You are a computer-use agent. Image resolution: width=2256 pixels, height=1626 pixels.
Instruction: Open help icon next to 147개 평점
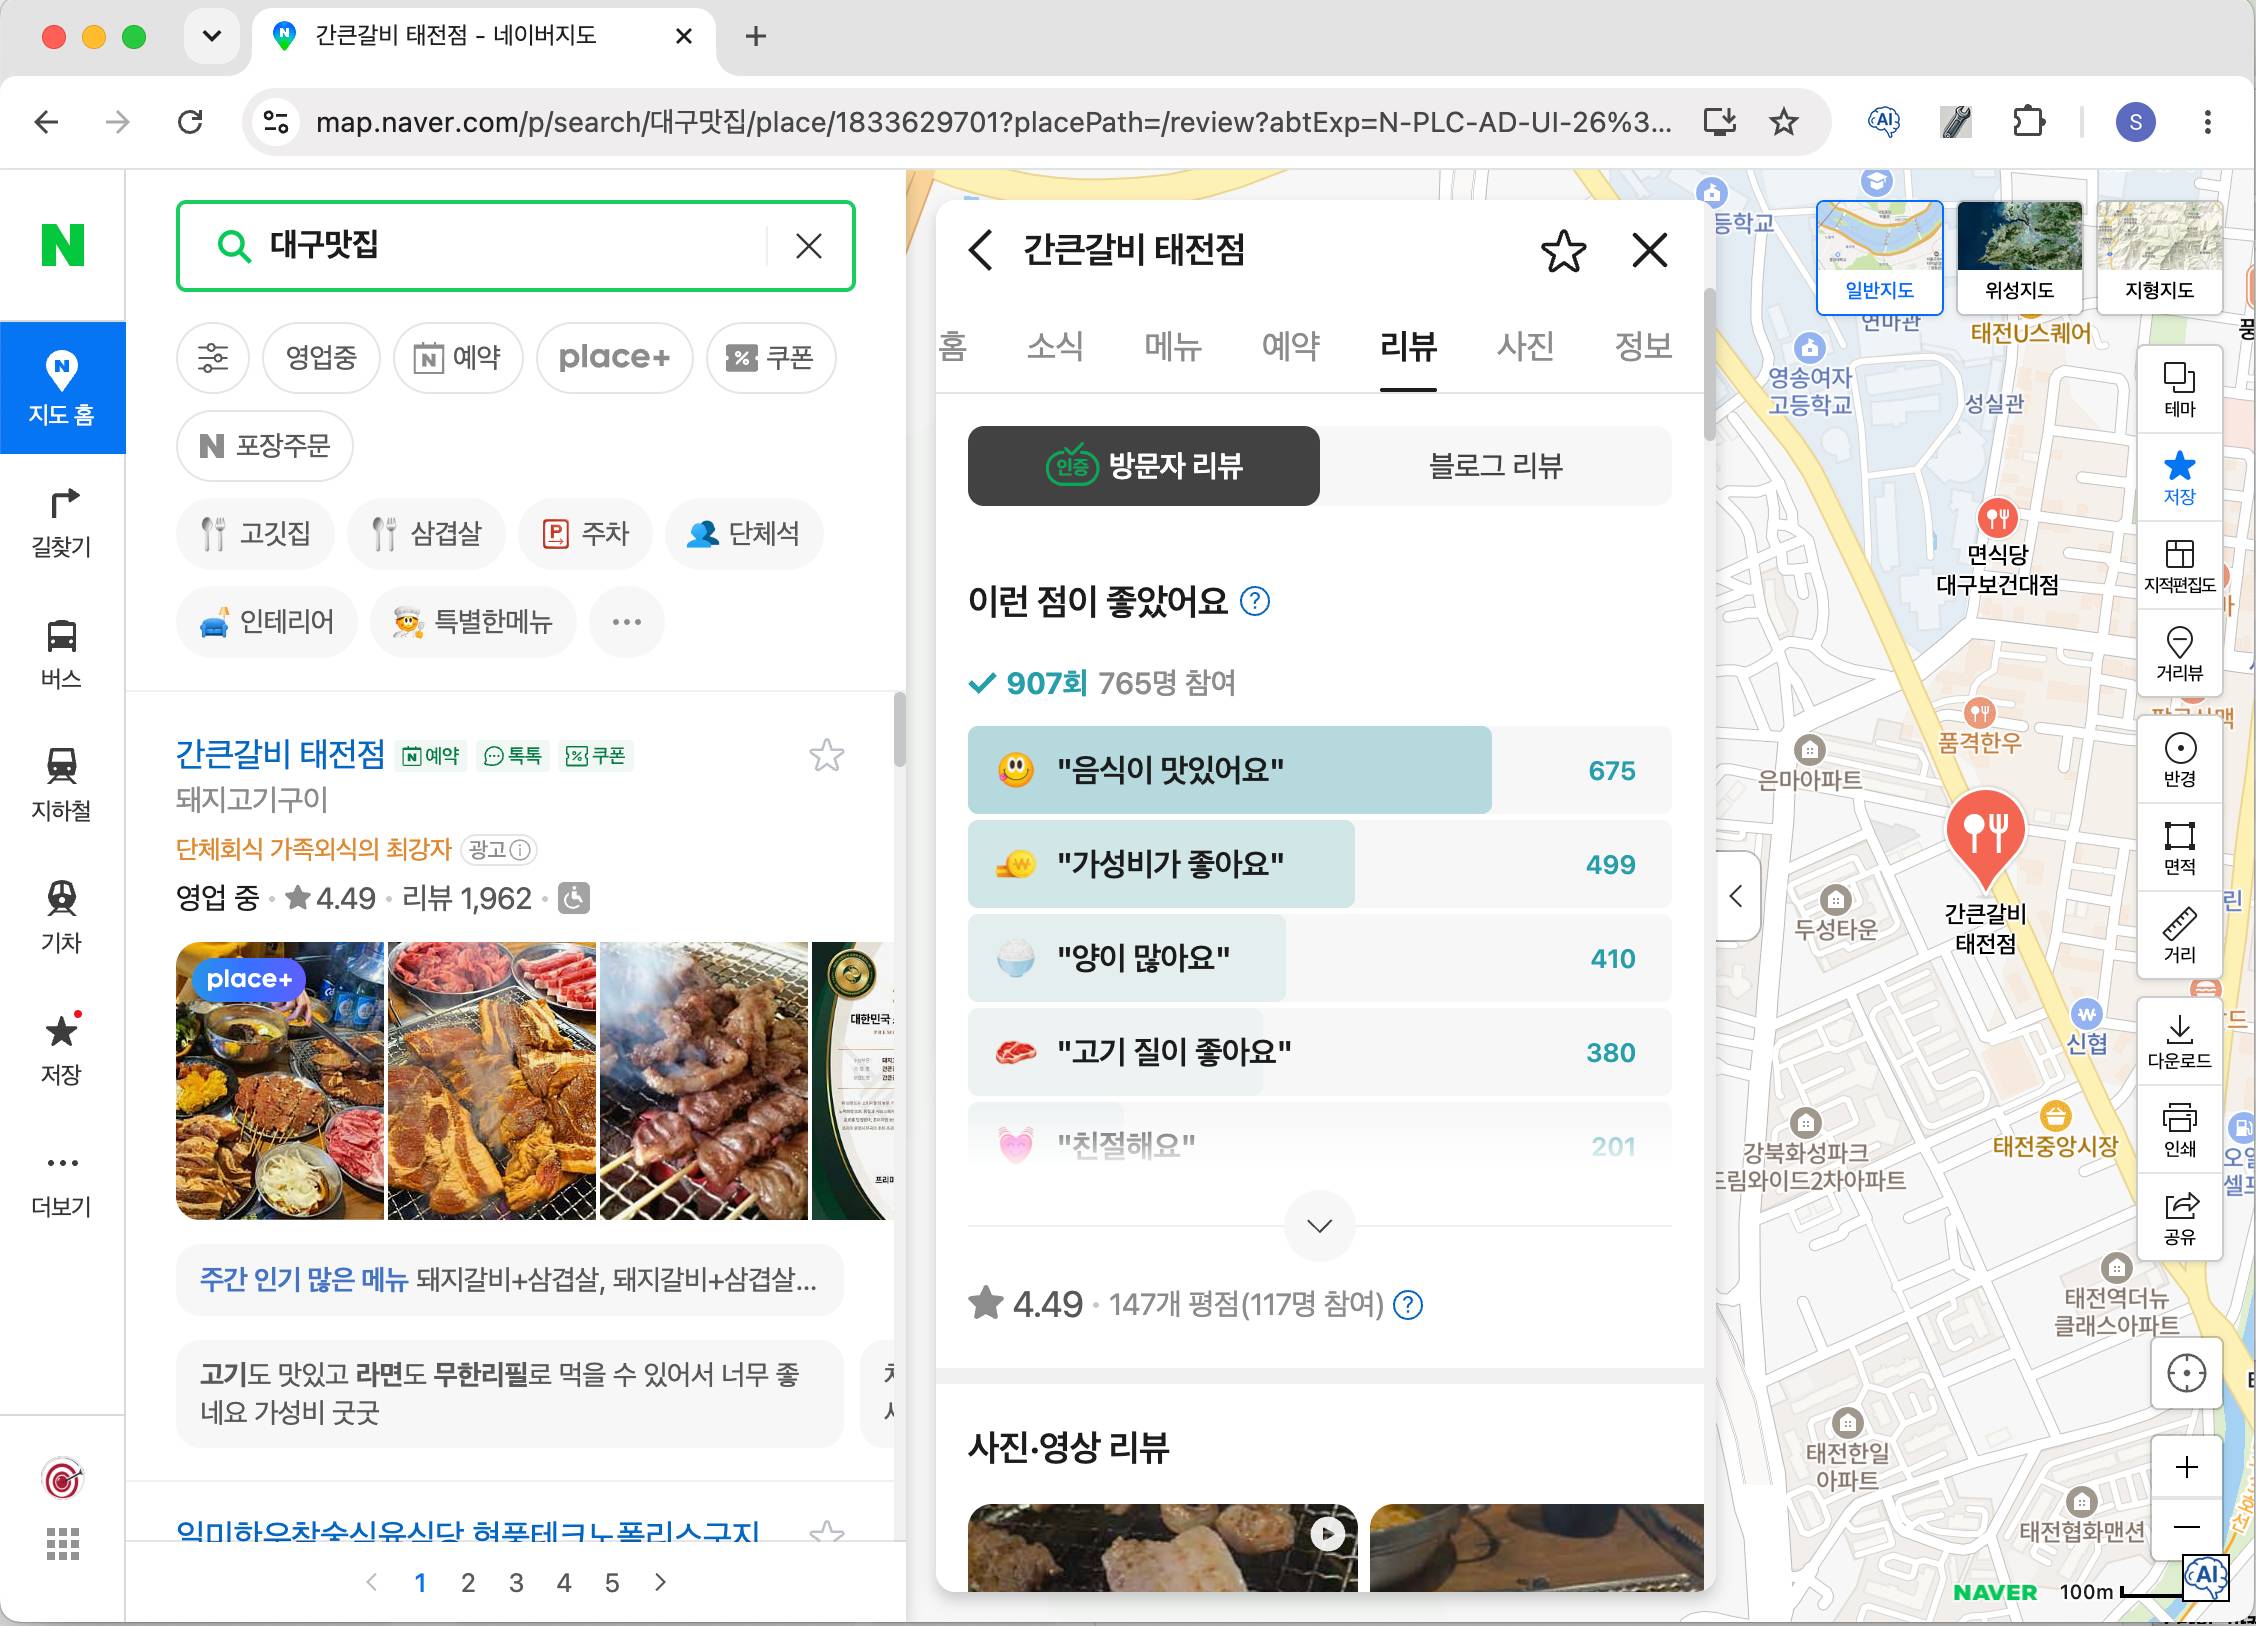[1408, 1305]
